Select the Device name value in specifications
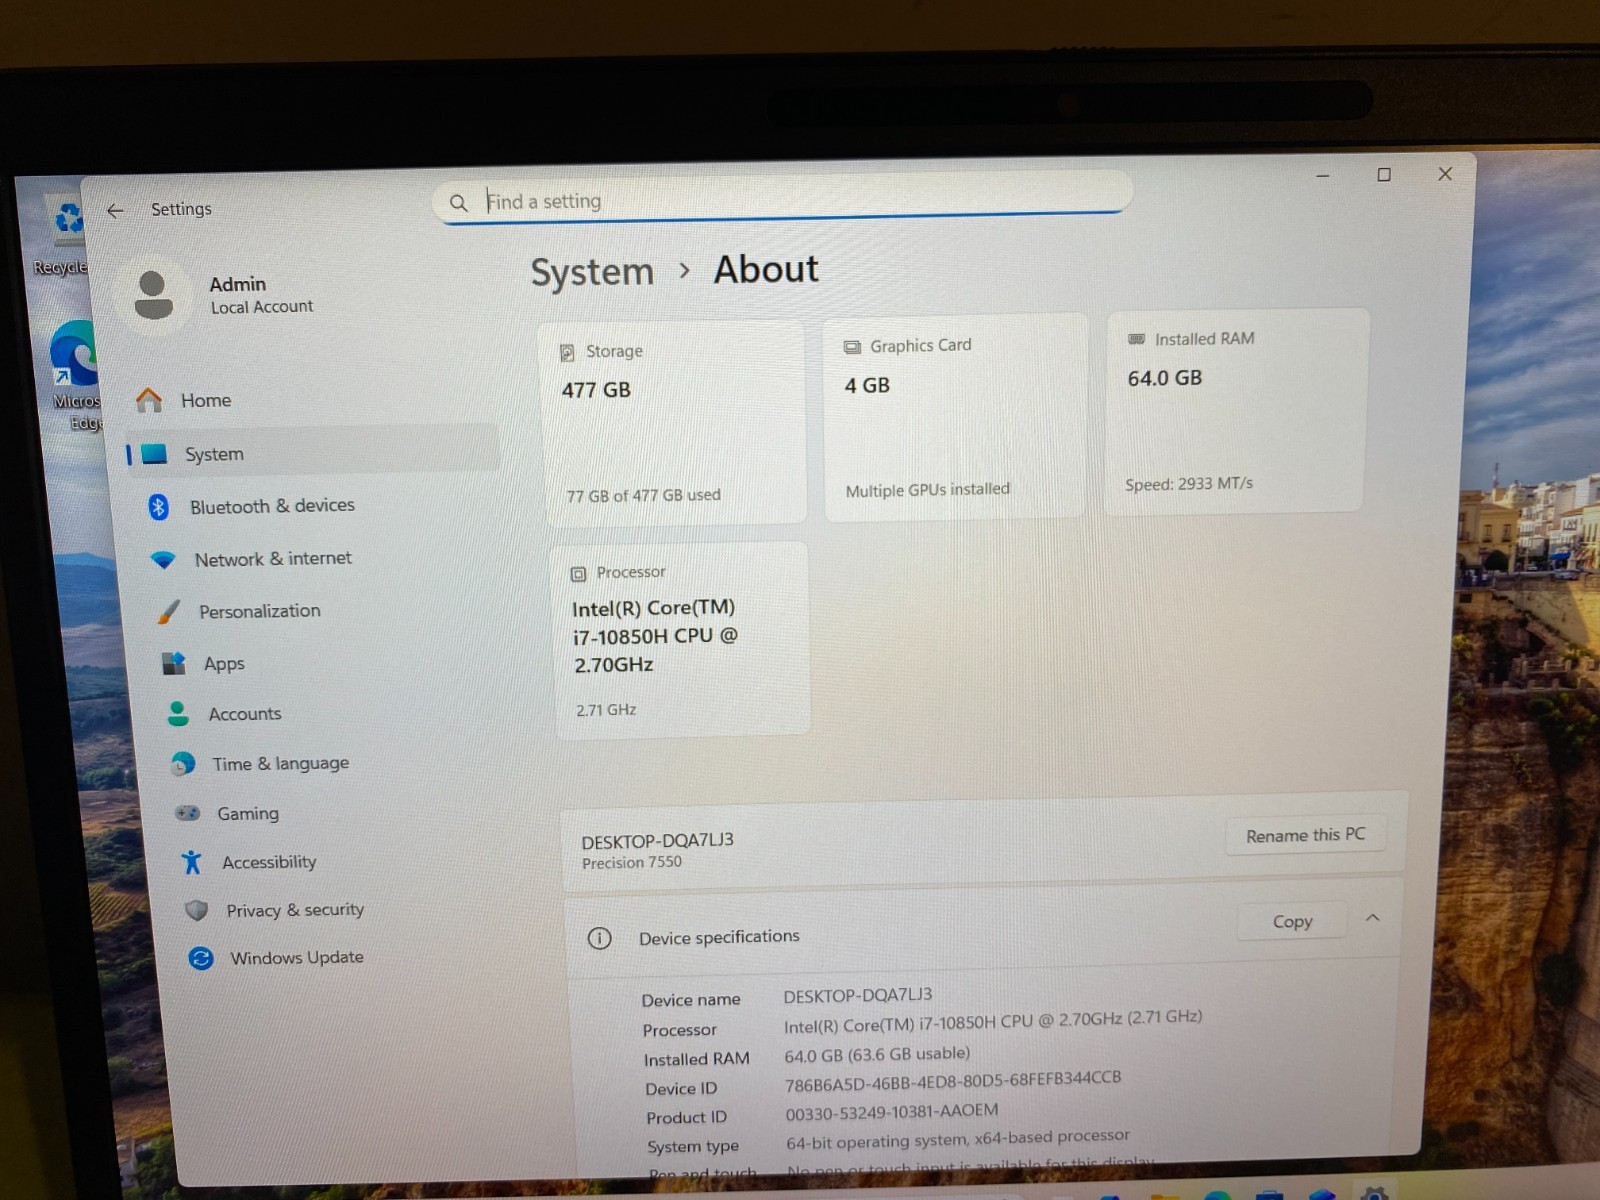Screen dimensions: 1600x1200 click(x=858, y=995)
